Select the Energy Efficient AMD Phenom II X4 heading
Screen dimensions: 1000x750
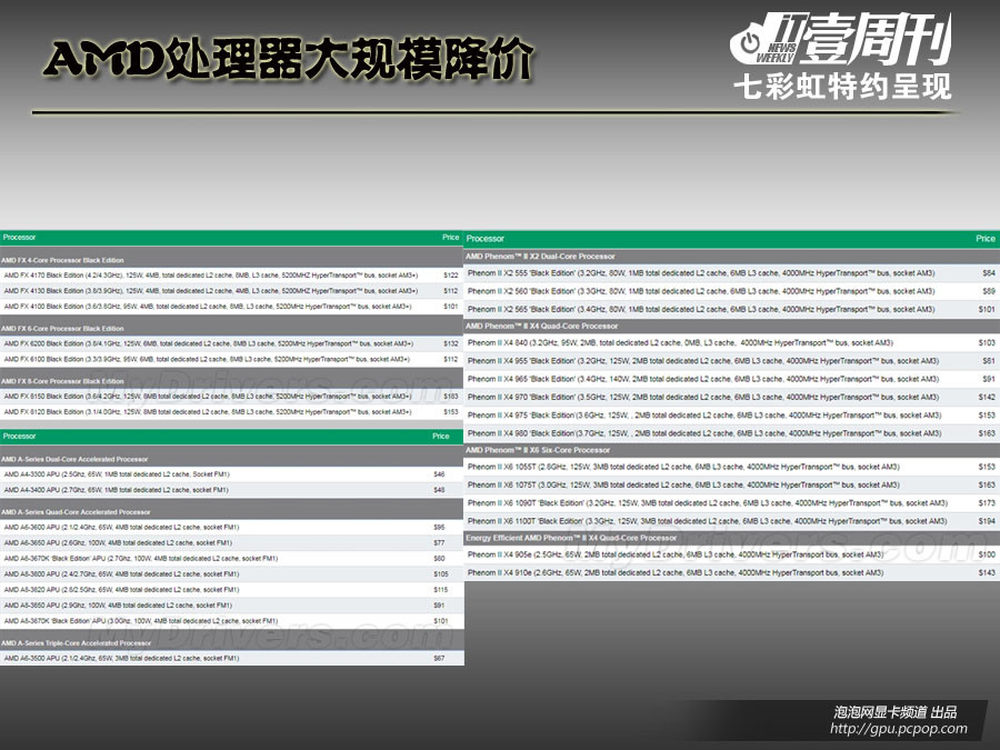(732, 538)
